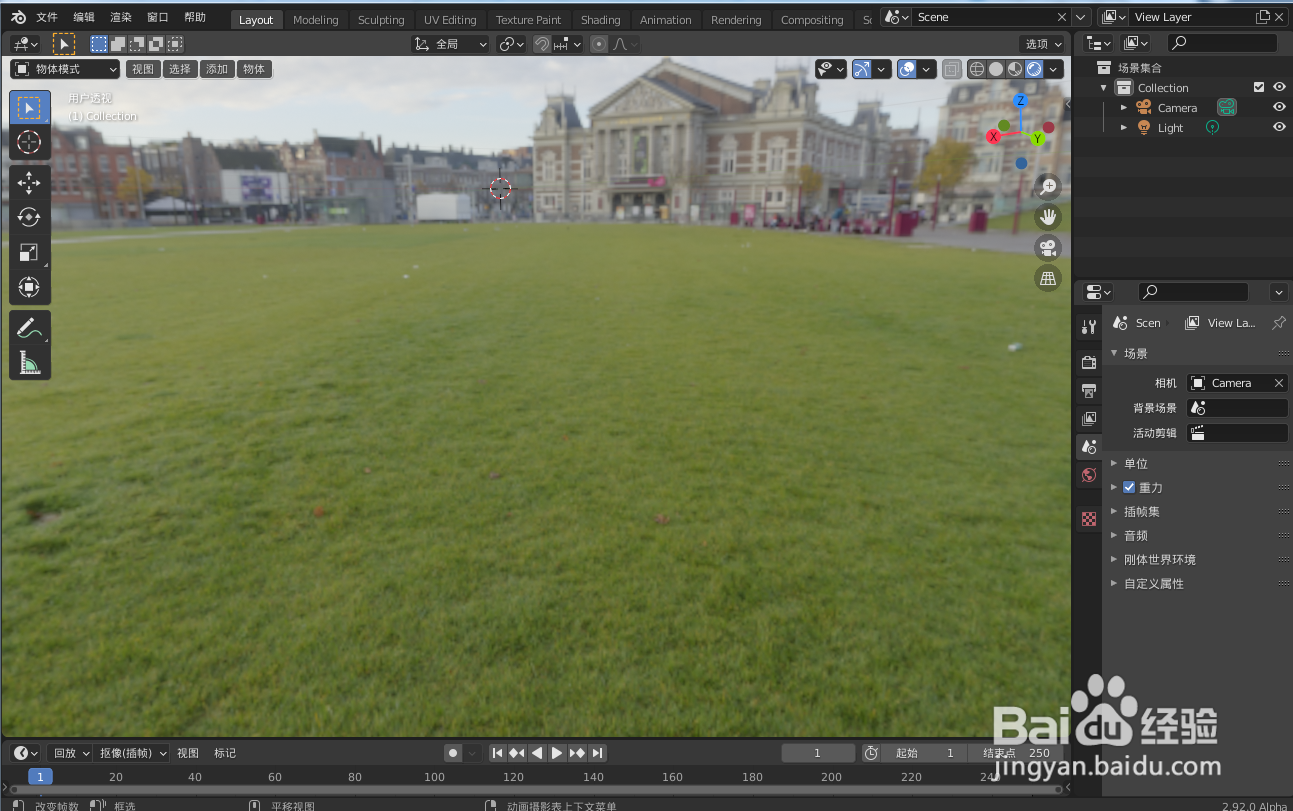1293x811 pixels.
Task: Open the 物体模式 mode dropdown
Action: pos(64,68)
